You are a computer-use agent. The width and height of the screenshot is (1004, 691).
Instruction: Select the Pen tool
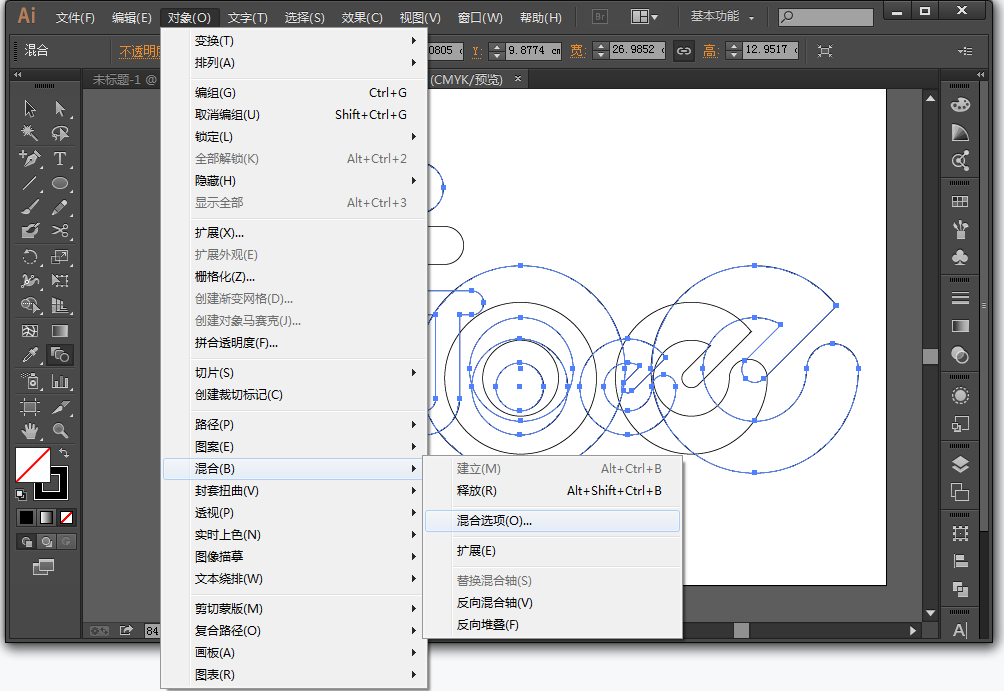pyautogui.click(x=30, y=158)
